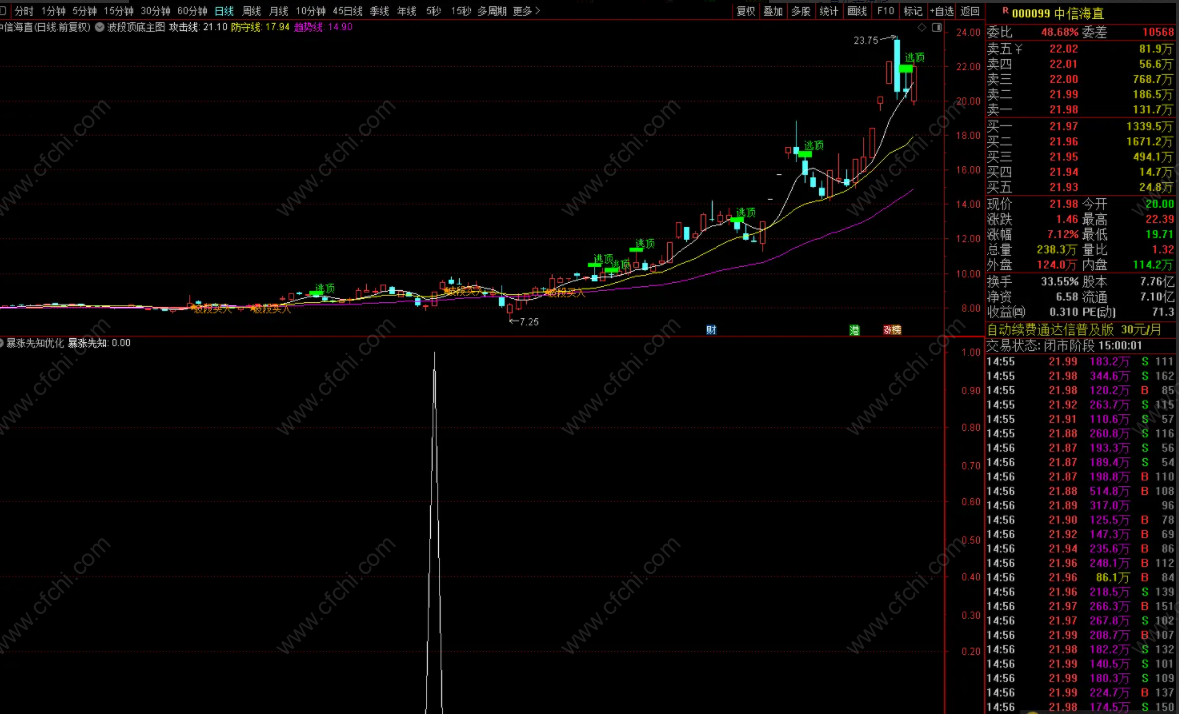This screenshot has width=1179, height=714.
Task: Switch to the 年线 yearly chart tab
Action: [x=407, y=11]
